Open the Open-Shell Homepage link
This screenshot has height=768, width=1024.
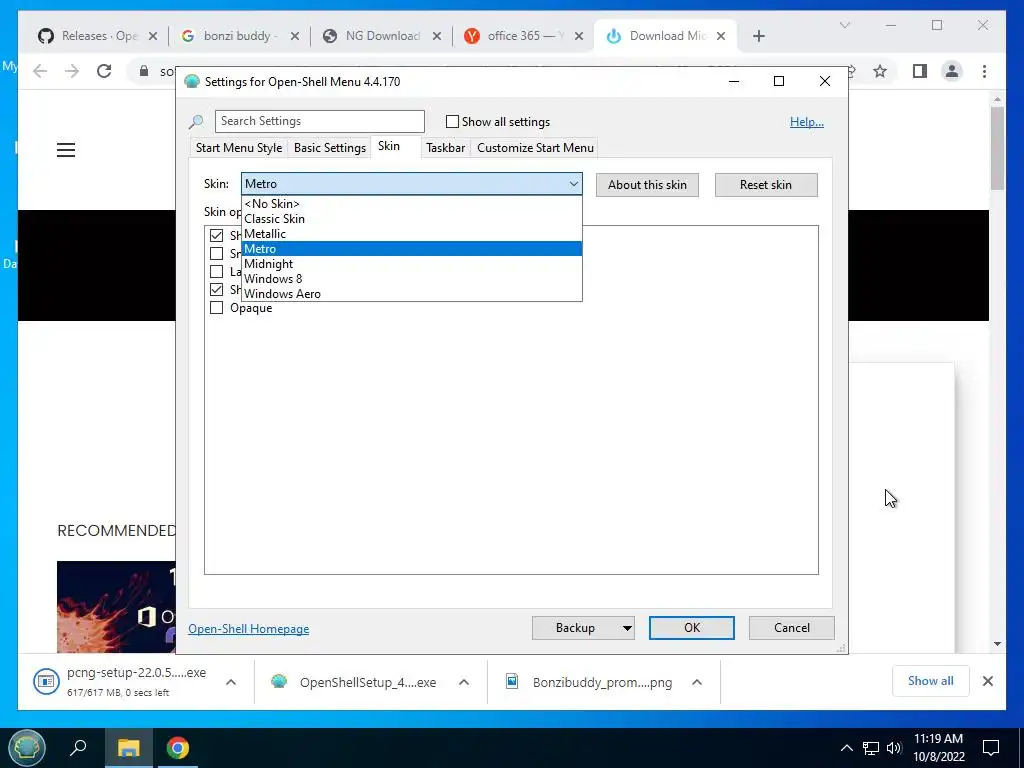click(249, 629)
